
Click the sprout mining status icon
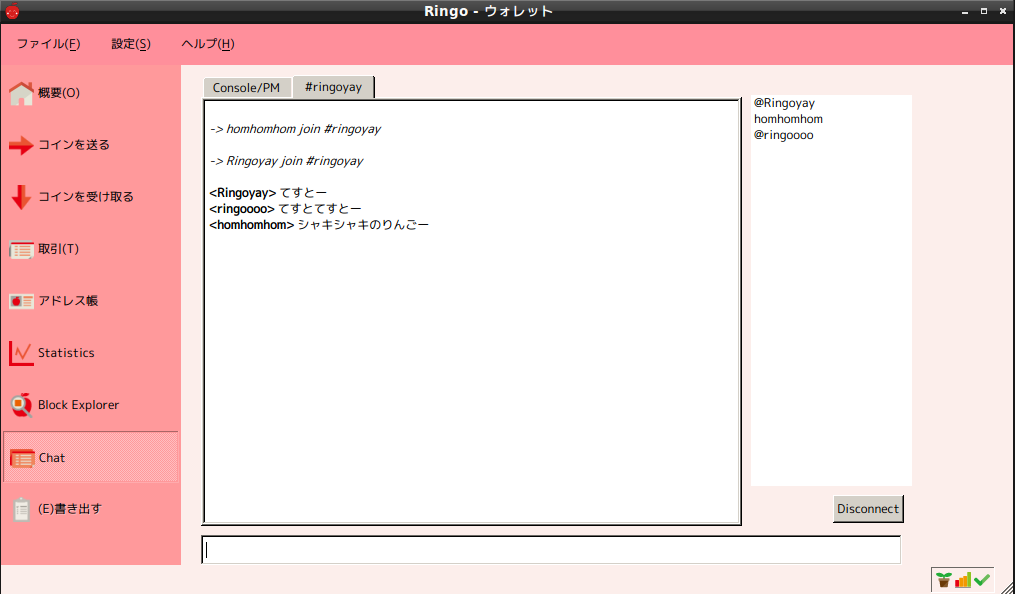[943, 580]
